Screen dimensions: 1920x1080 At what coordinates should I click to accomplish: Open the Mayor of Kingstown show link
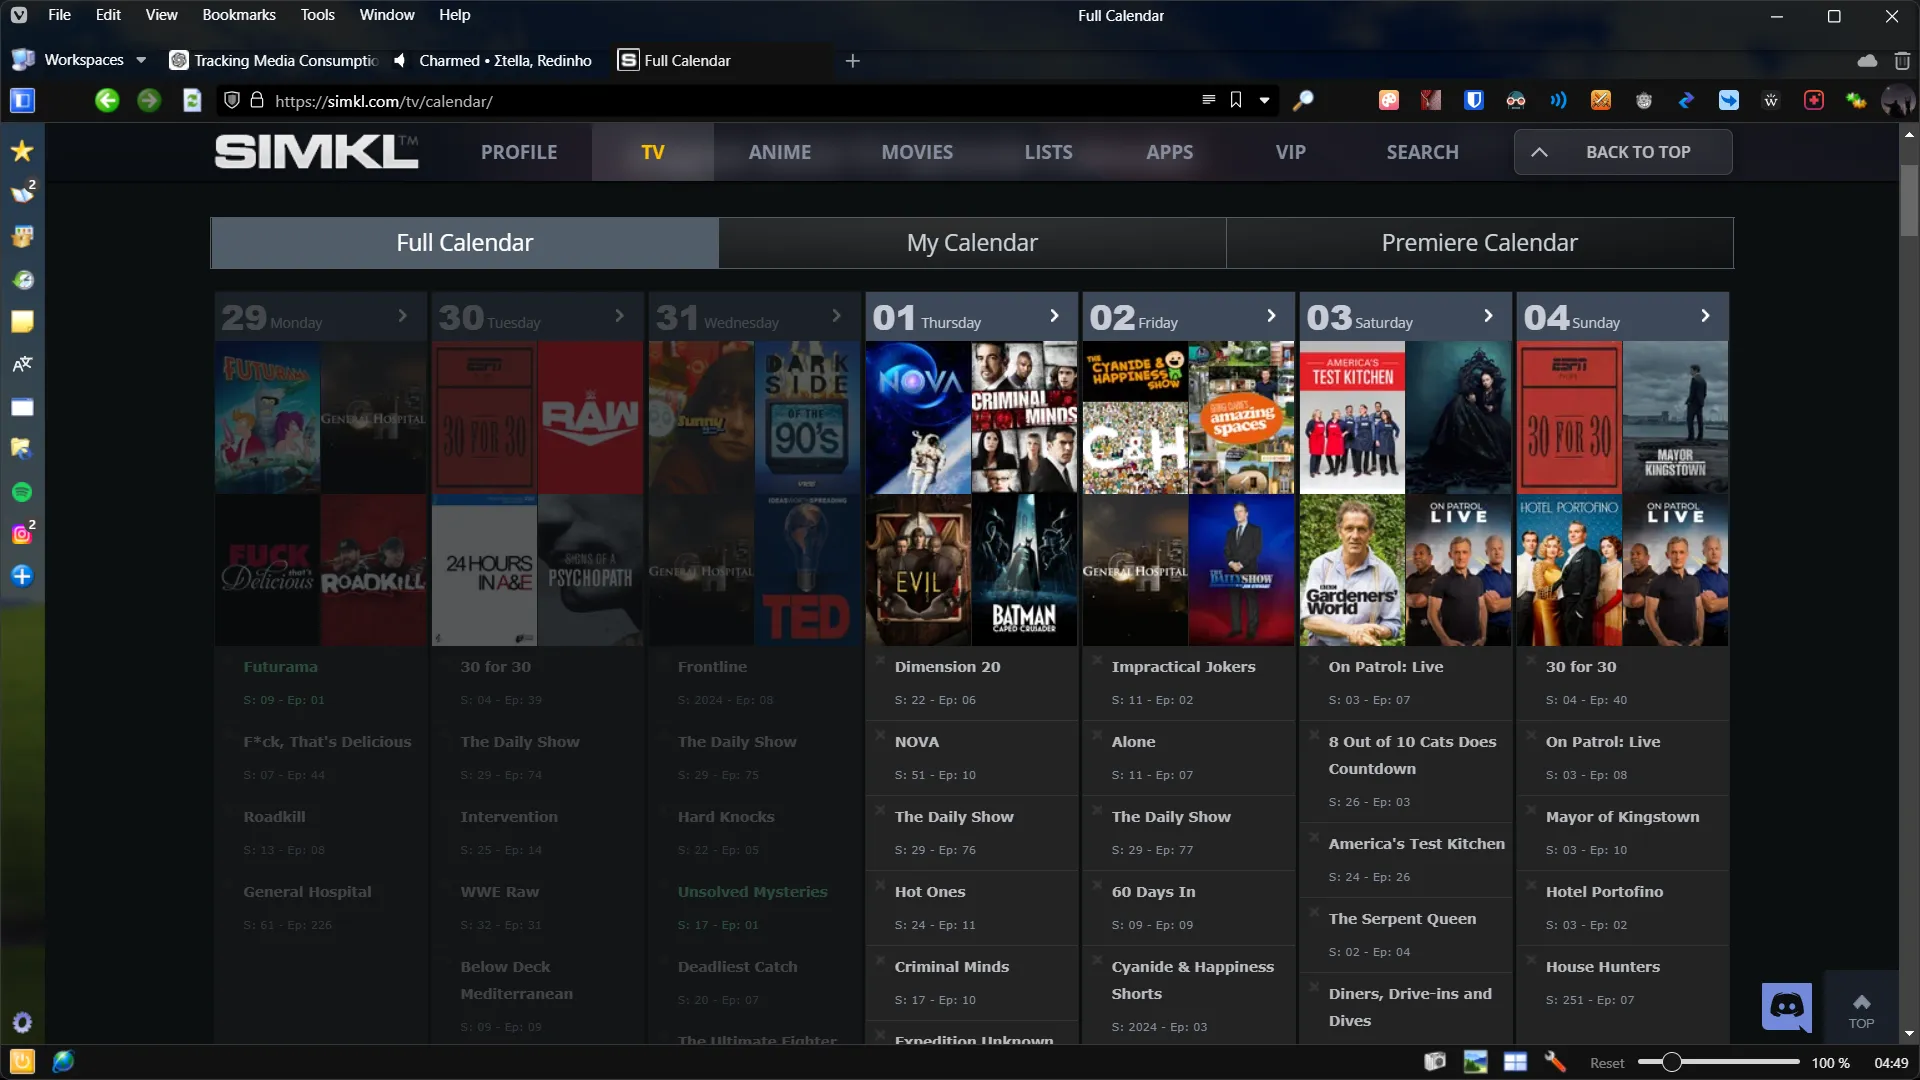point(1622,817)
